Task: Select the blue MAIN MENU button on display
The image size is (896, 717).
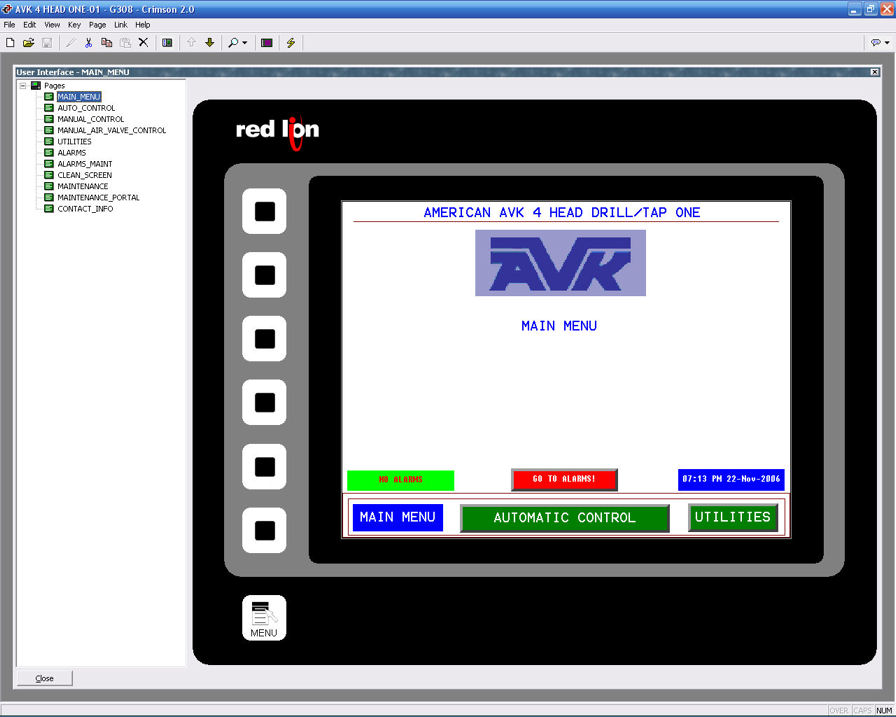Action: click(x=398, y=518)
